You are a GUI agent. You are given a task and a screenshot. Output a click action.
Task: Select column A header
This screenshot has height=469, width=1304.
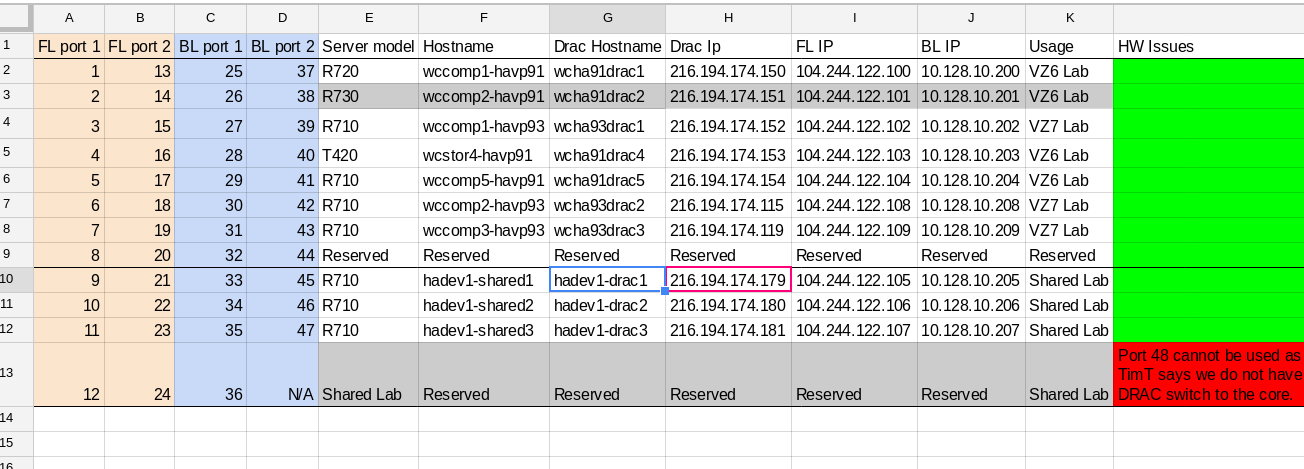click(x=69, y=18)
